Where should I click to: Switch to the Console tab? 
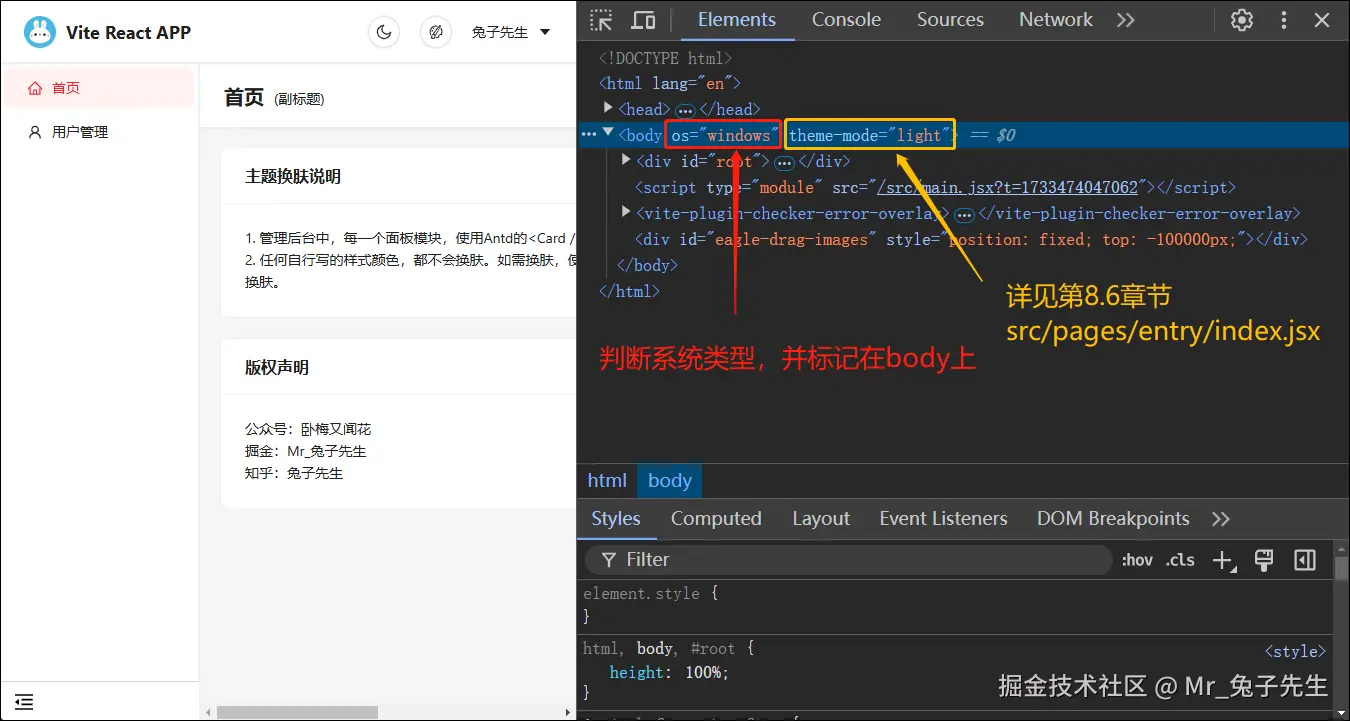tap(845, 19)
